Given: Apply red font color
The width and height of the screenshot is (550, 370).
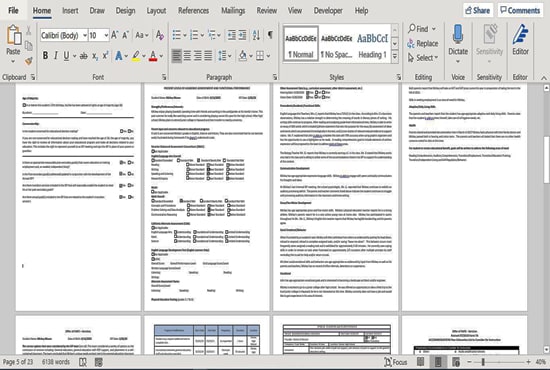Looking at the screenshot, I should pyautogui.click(x=153, y=55).
